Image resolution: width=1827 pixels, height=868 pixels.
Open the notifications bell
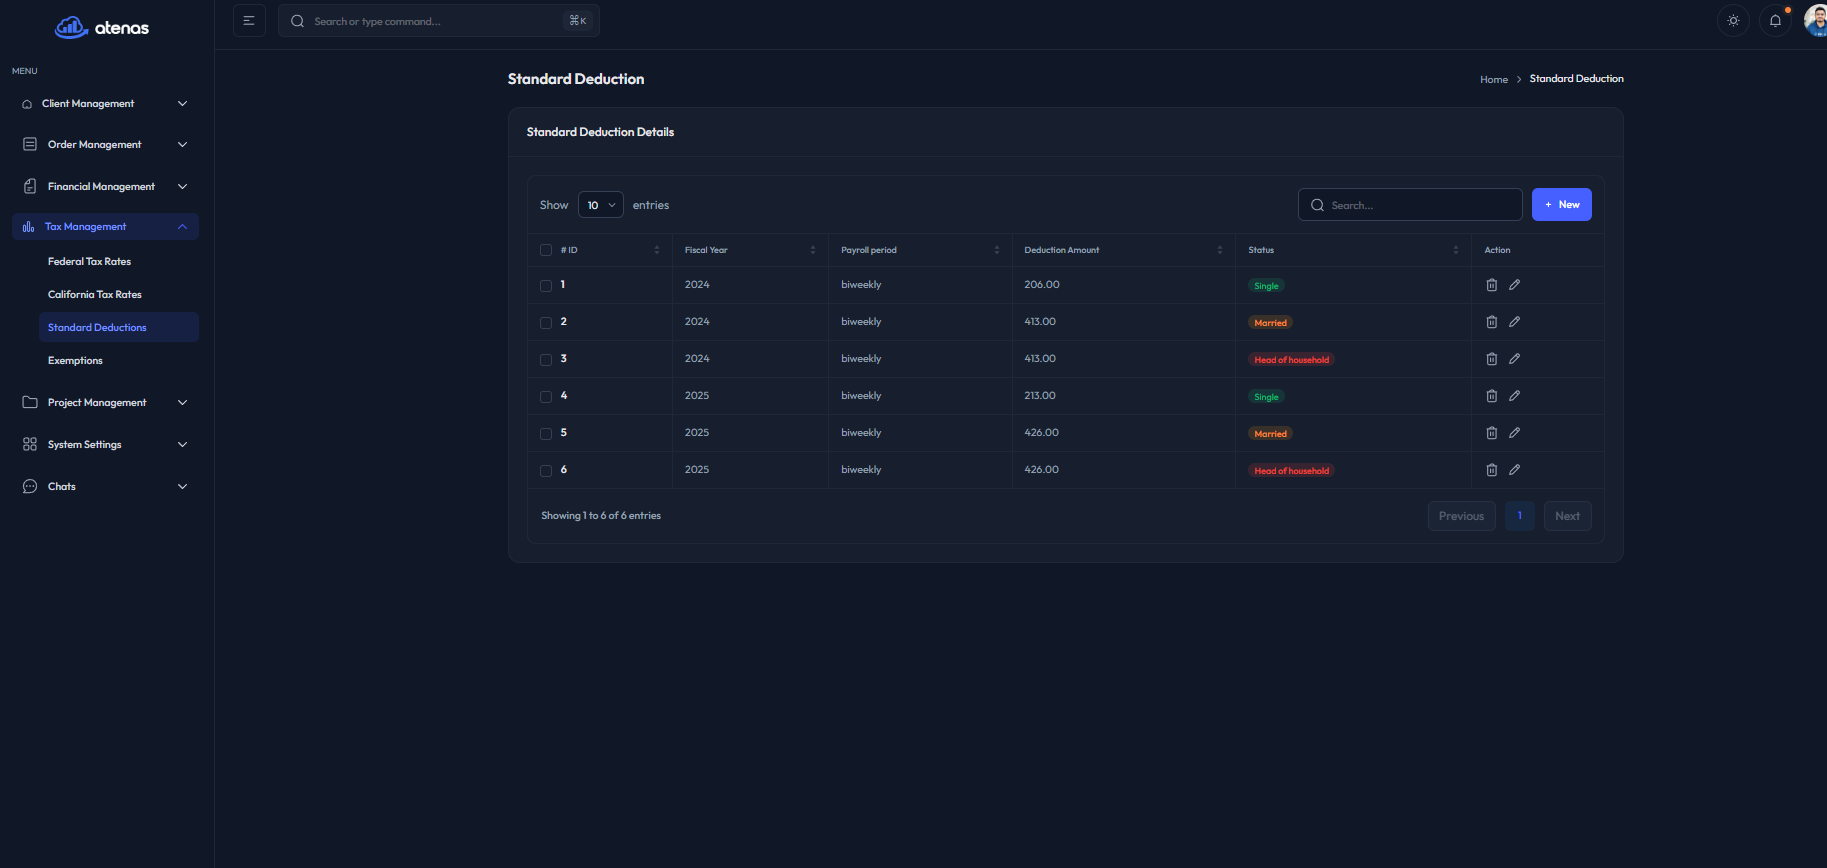1775,21
